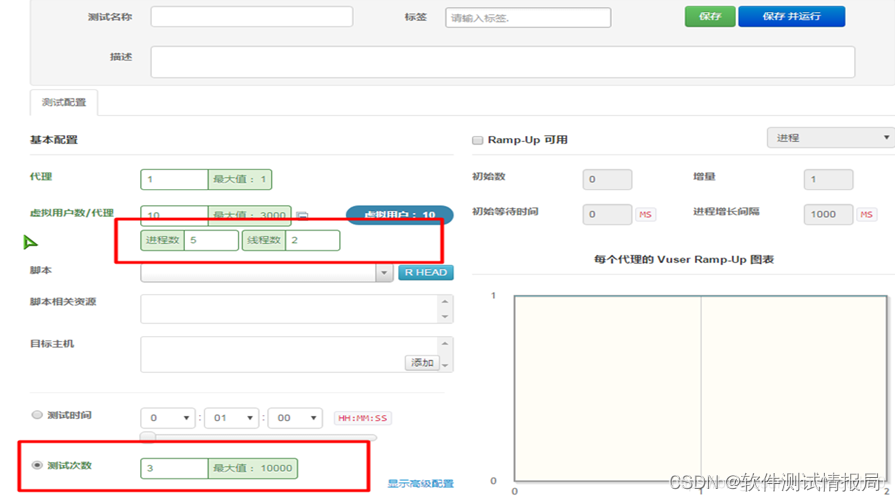Image resolution: width=895 pixels, height=501 pixels.
Task: Edit the 进程增长间隔 field
Action: coord(828,215)
